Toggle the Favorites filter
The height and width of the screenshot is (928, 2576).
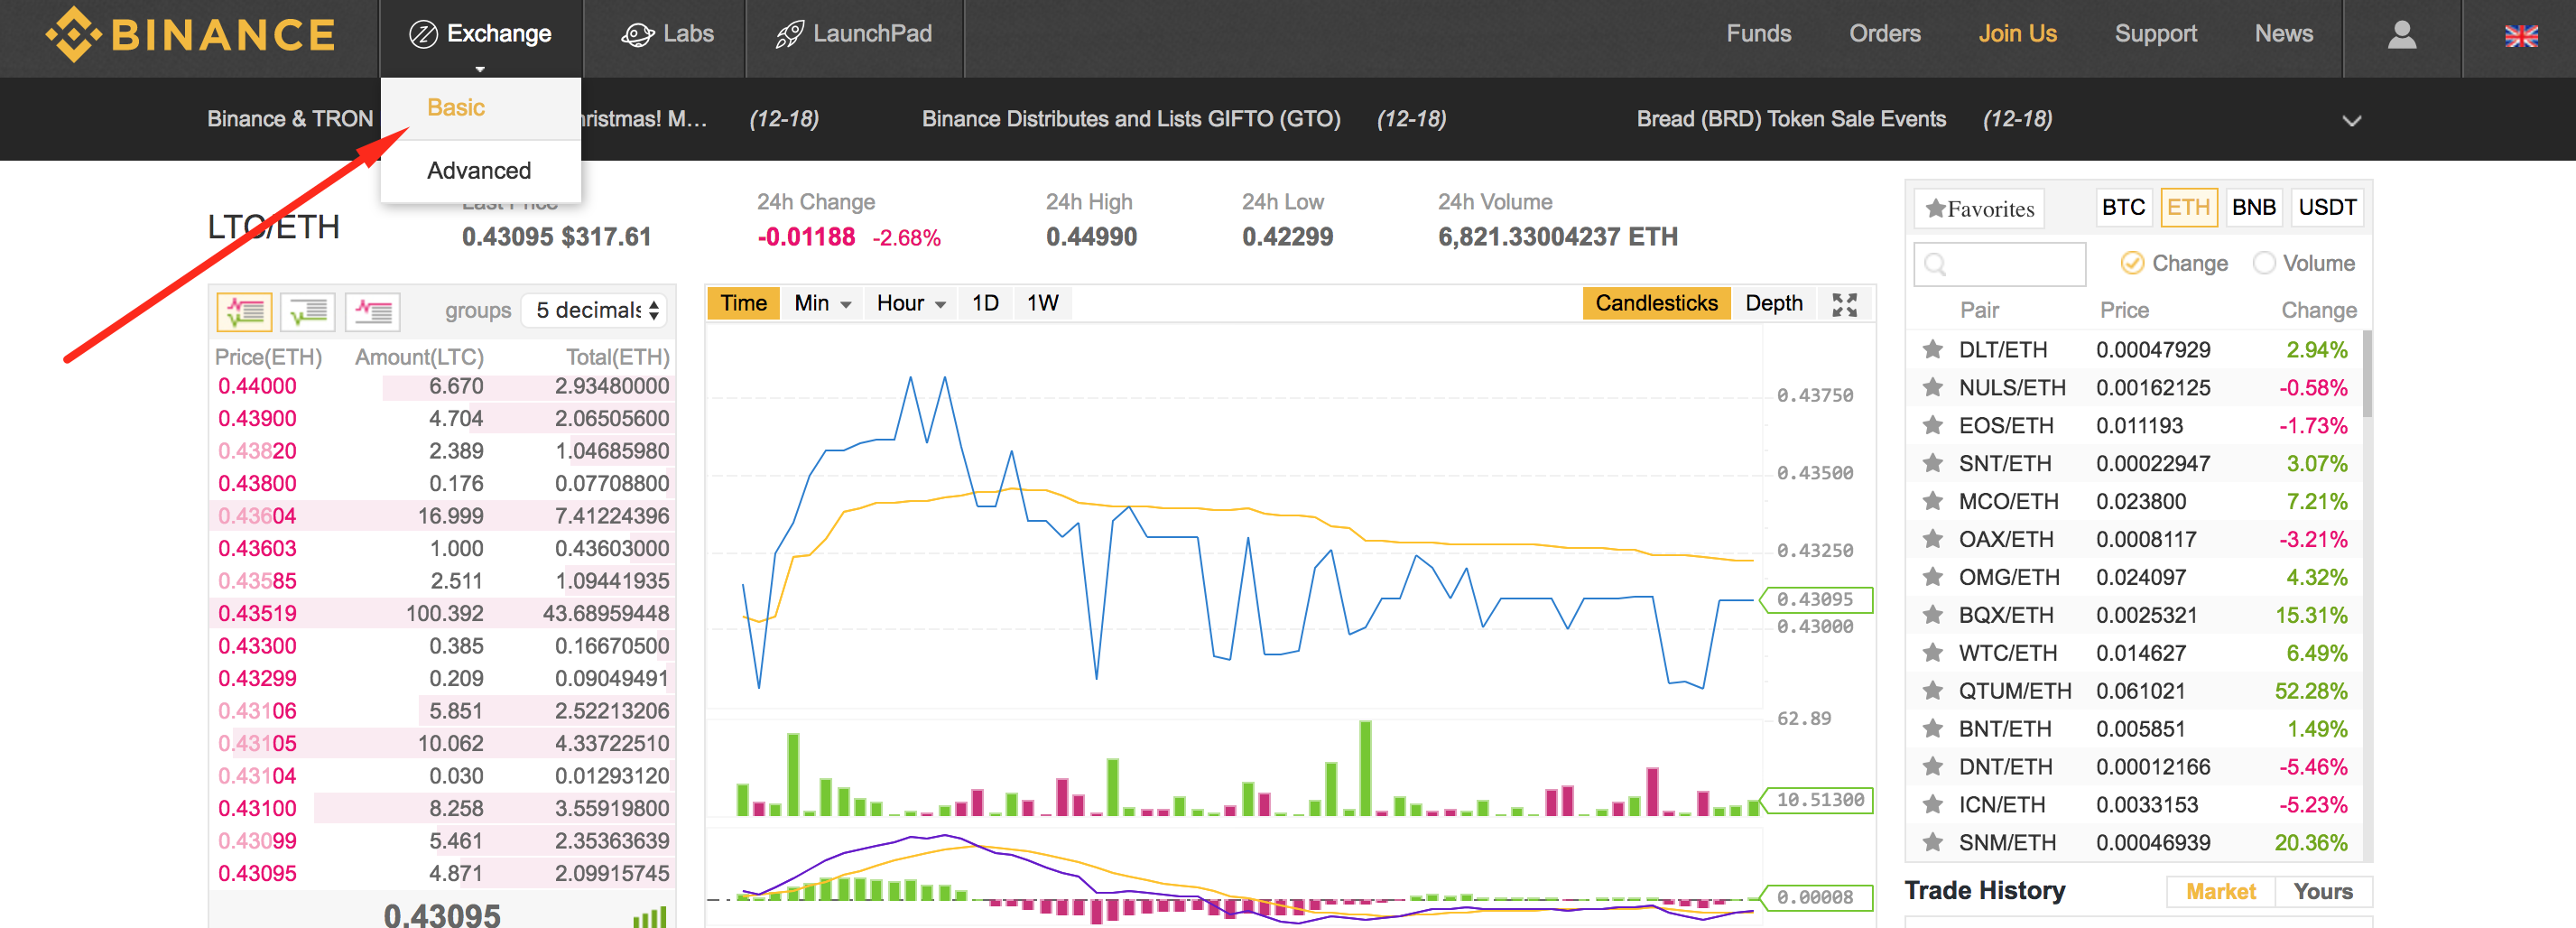1979,209
